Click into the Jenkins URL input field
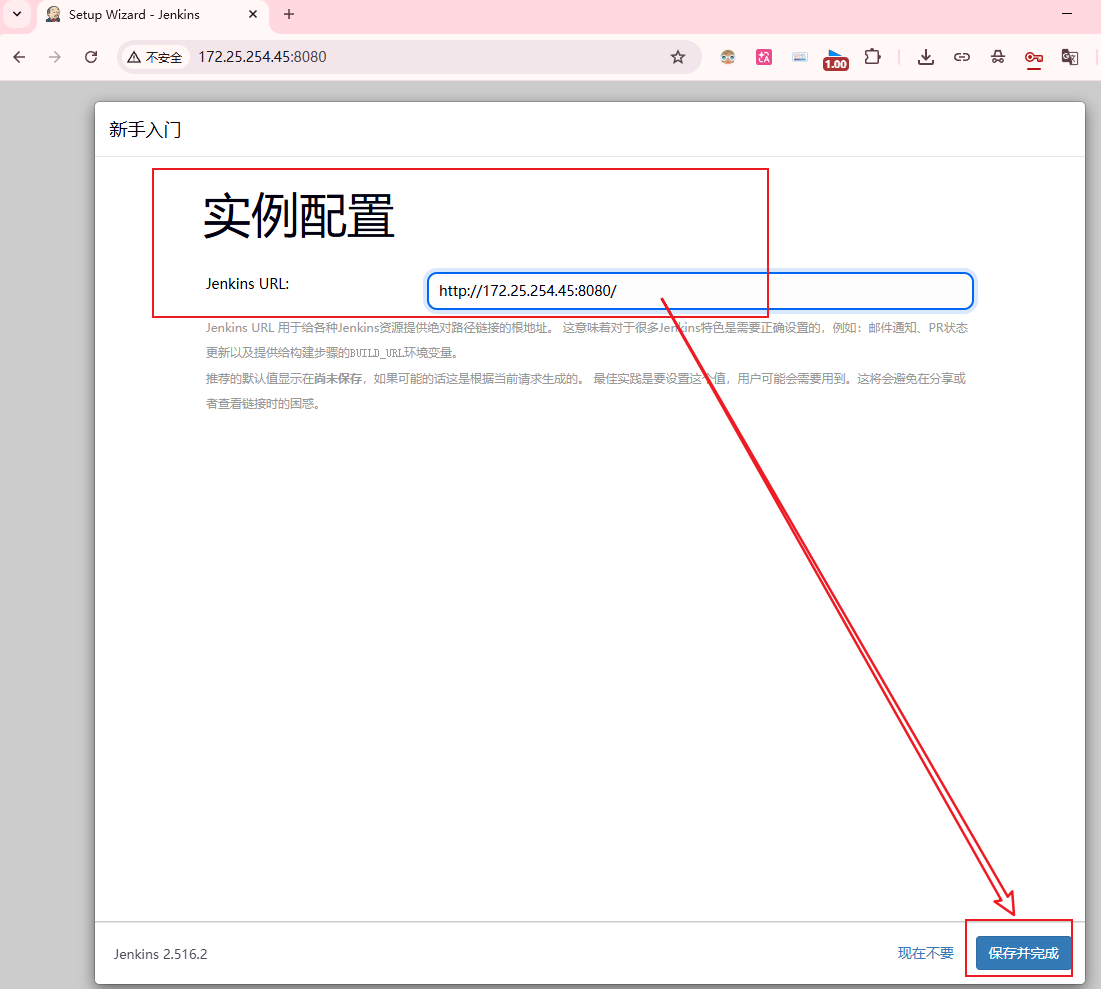The image size is (1101, 989). pyautogui.click(x=700, y=291)
